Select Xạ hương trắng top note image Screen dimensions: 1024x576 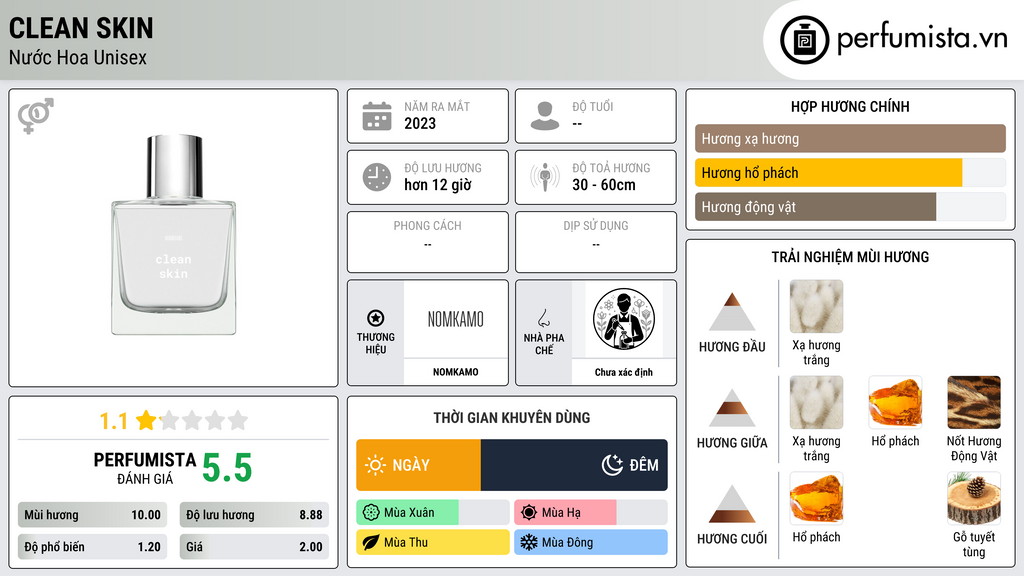(x=816, y=306)
